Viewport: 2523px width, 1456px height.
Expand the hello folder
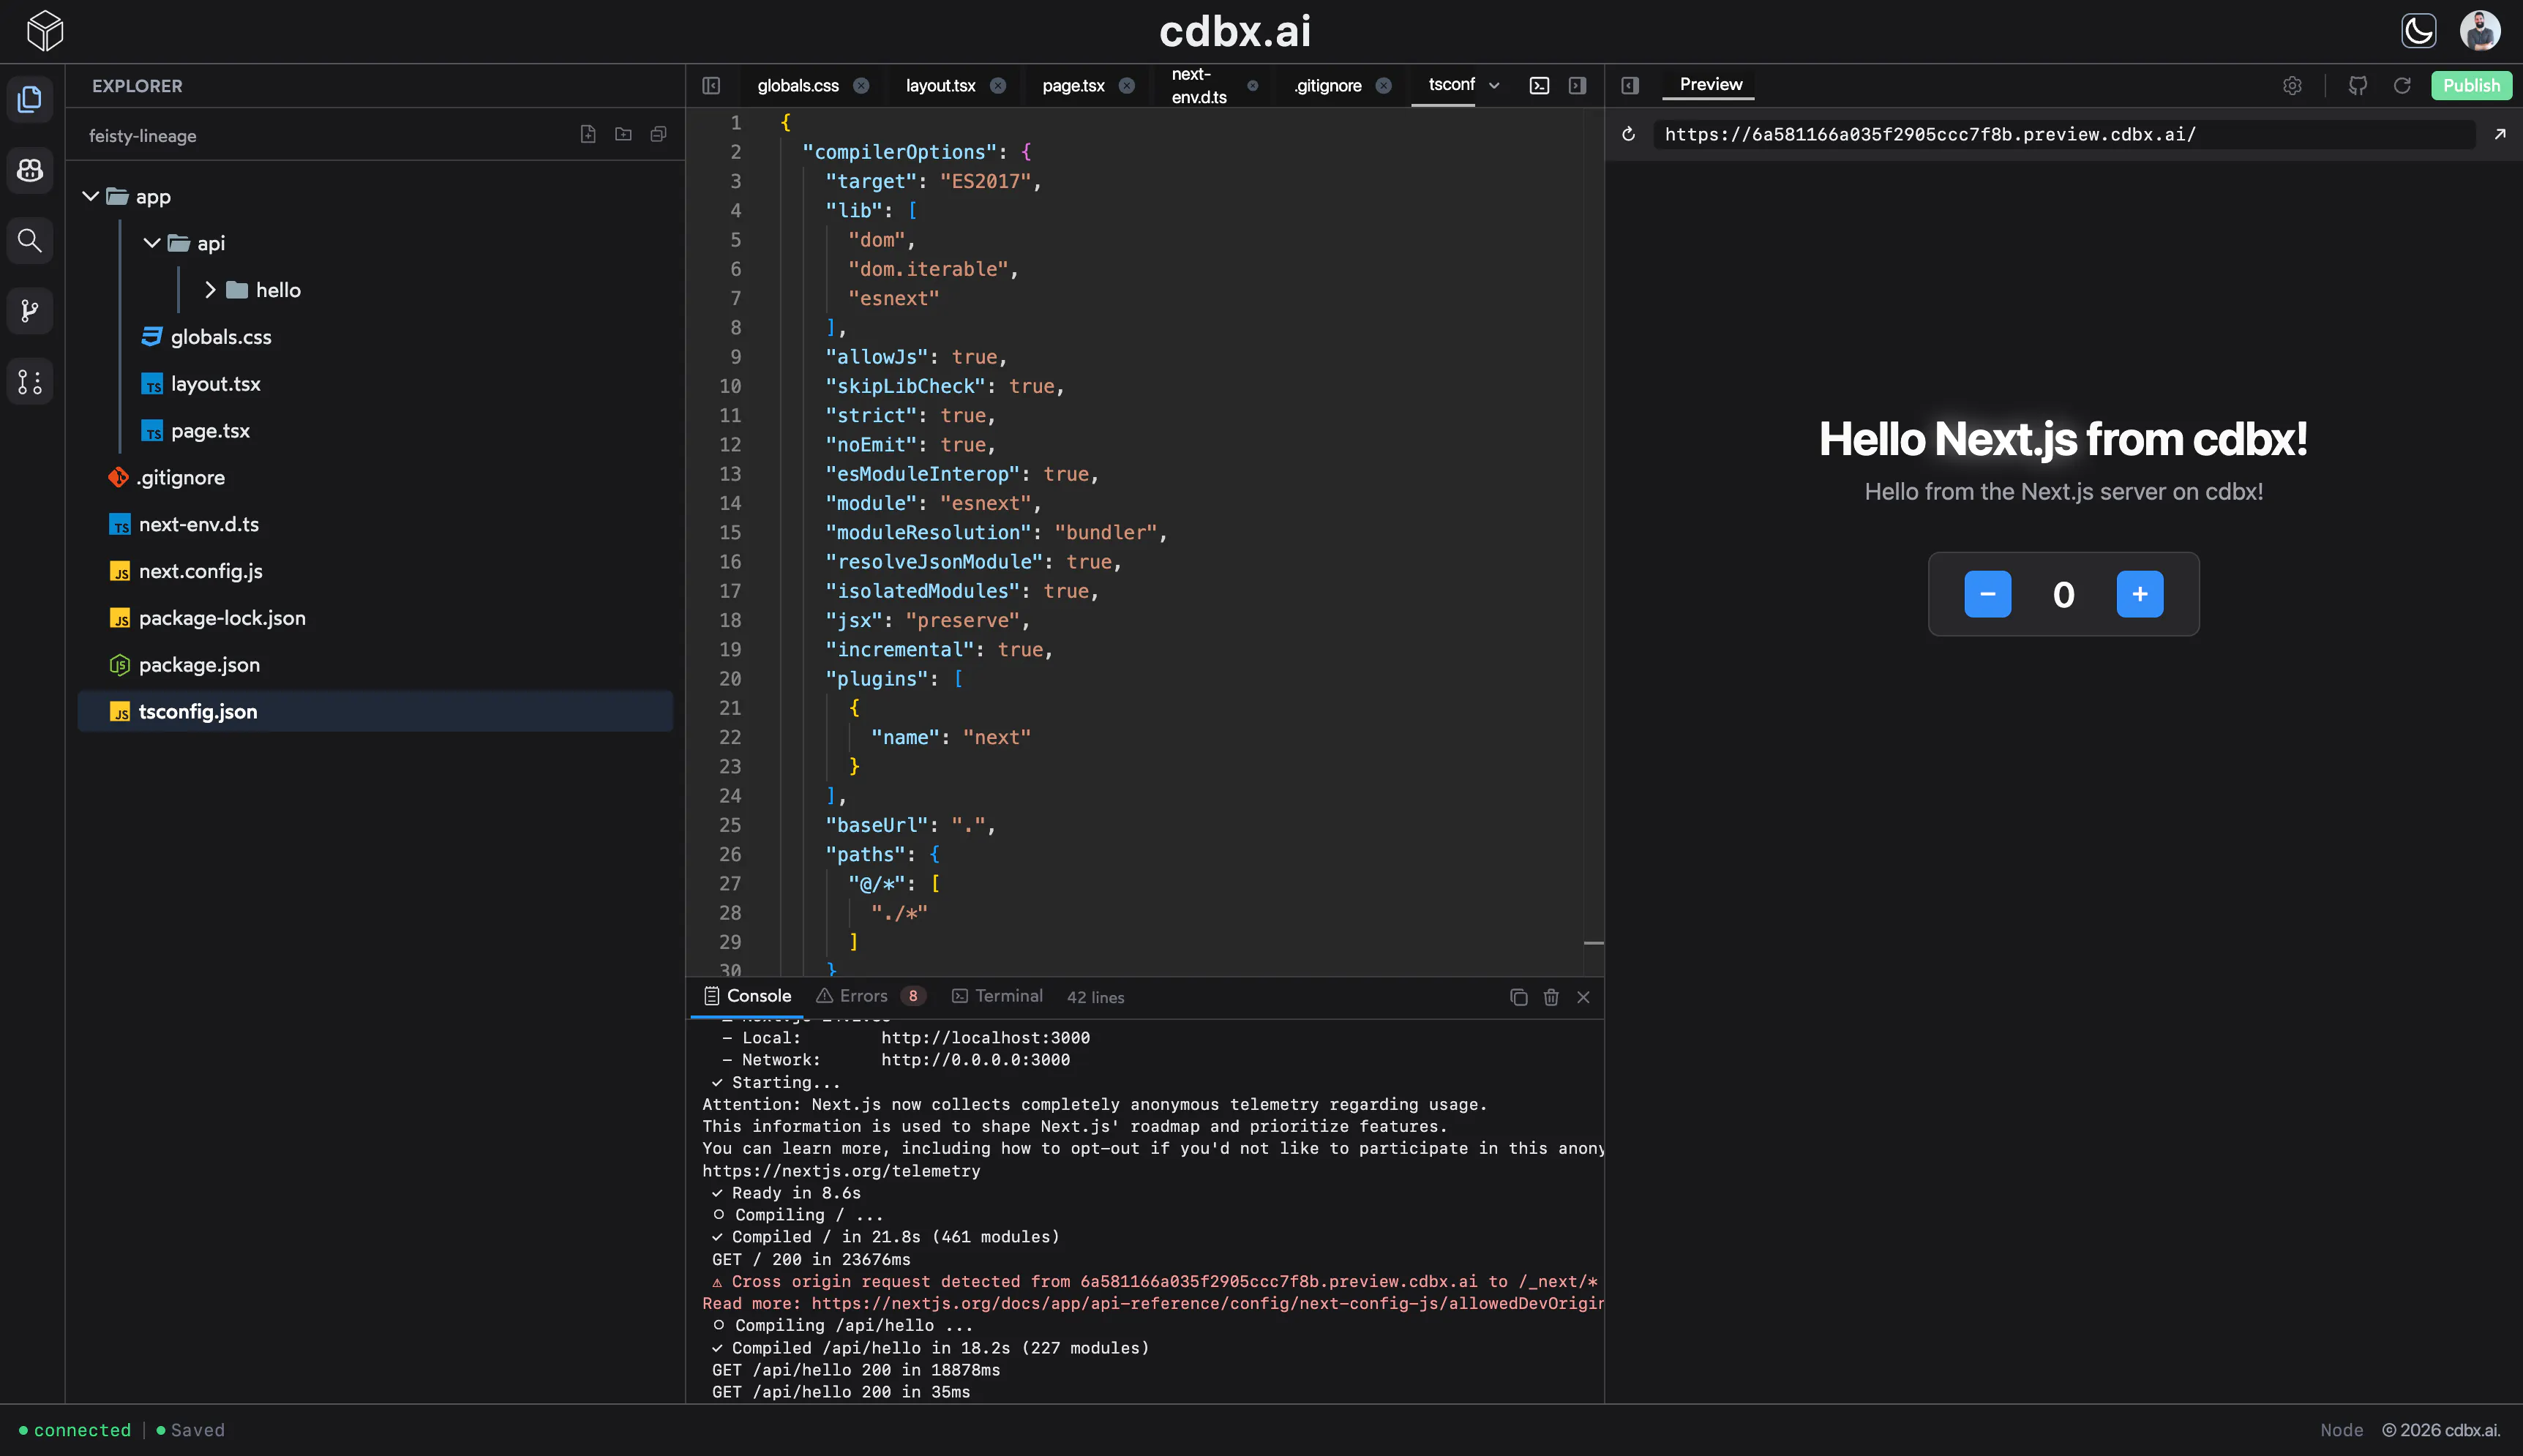tap(210, 290)
